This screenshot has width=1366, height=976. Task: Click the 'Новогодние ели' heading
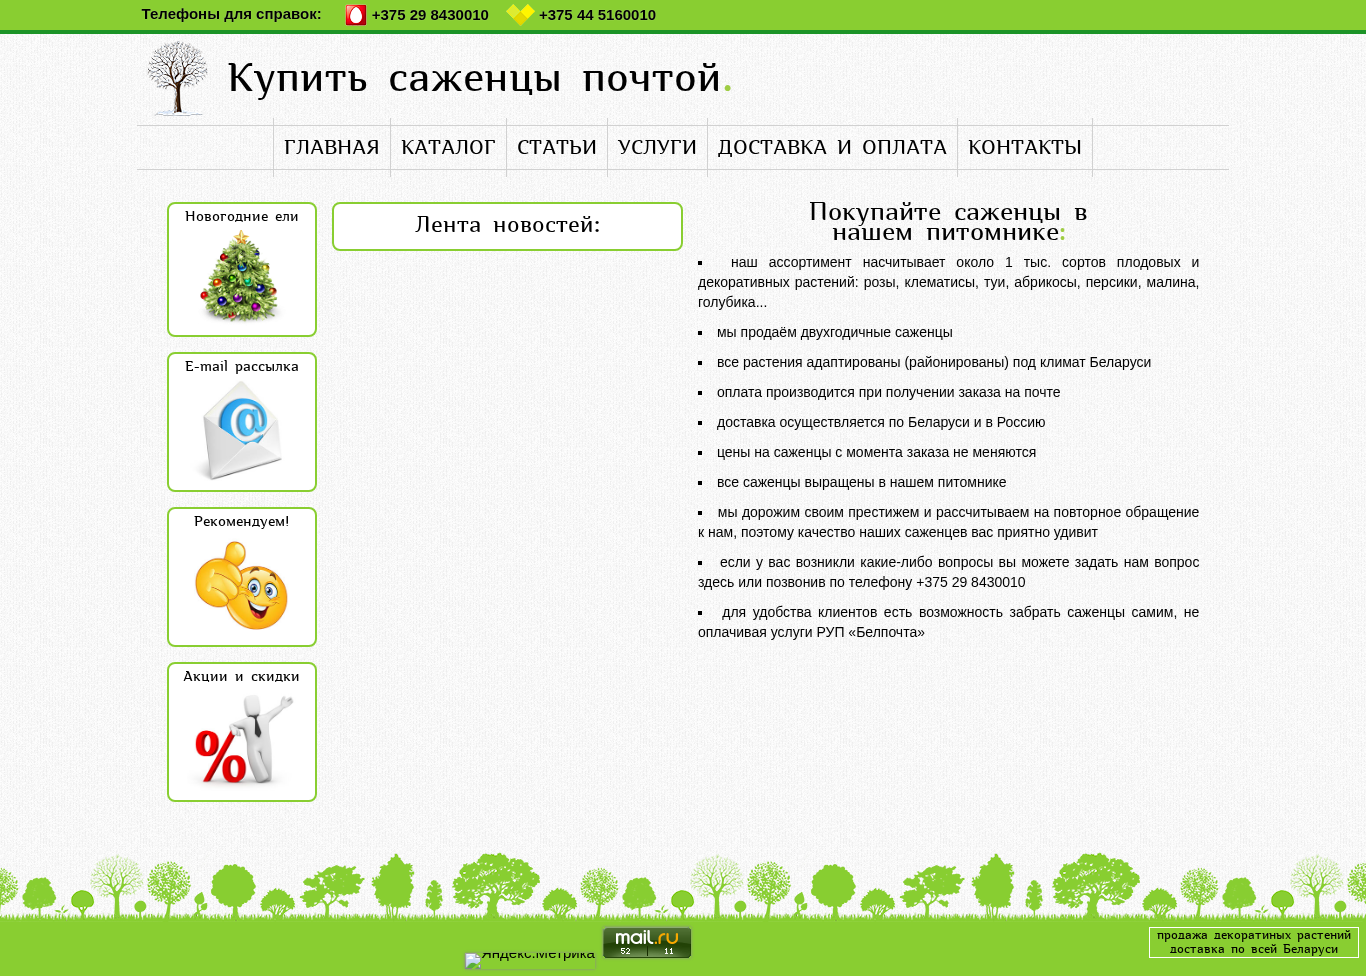coord(242,216)
